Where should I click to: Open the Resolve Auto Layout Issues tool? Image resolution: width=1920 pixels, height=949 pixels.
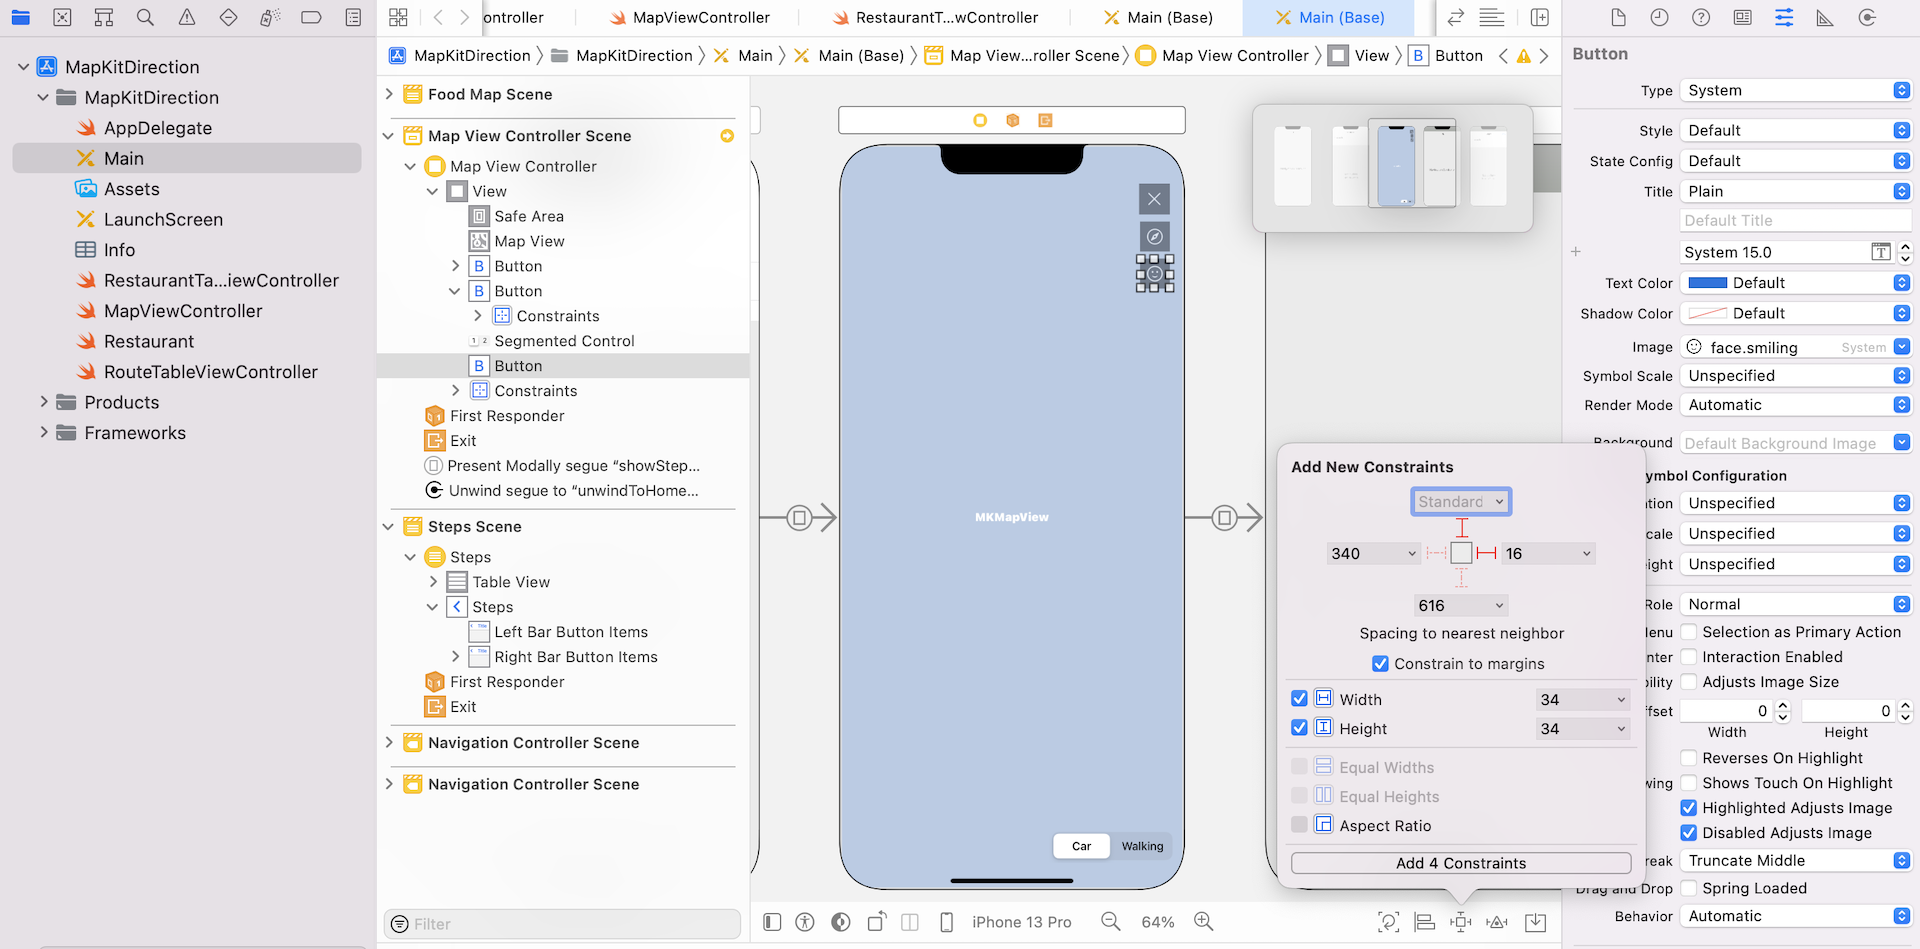[1497, 922]
